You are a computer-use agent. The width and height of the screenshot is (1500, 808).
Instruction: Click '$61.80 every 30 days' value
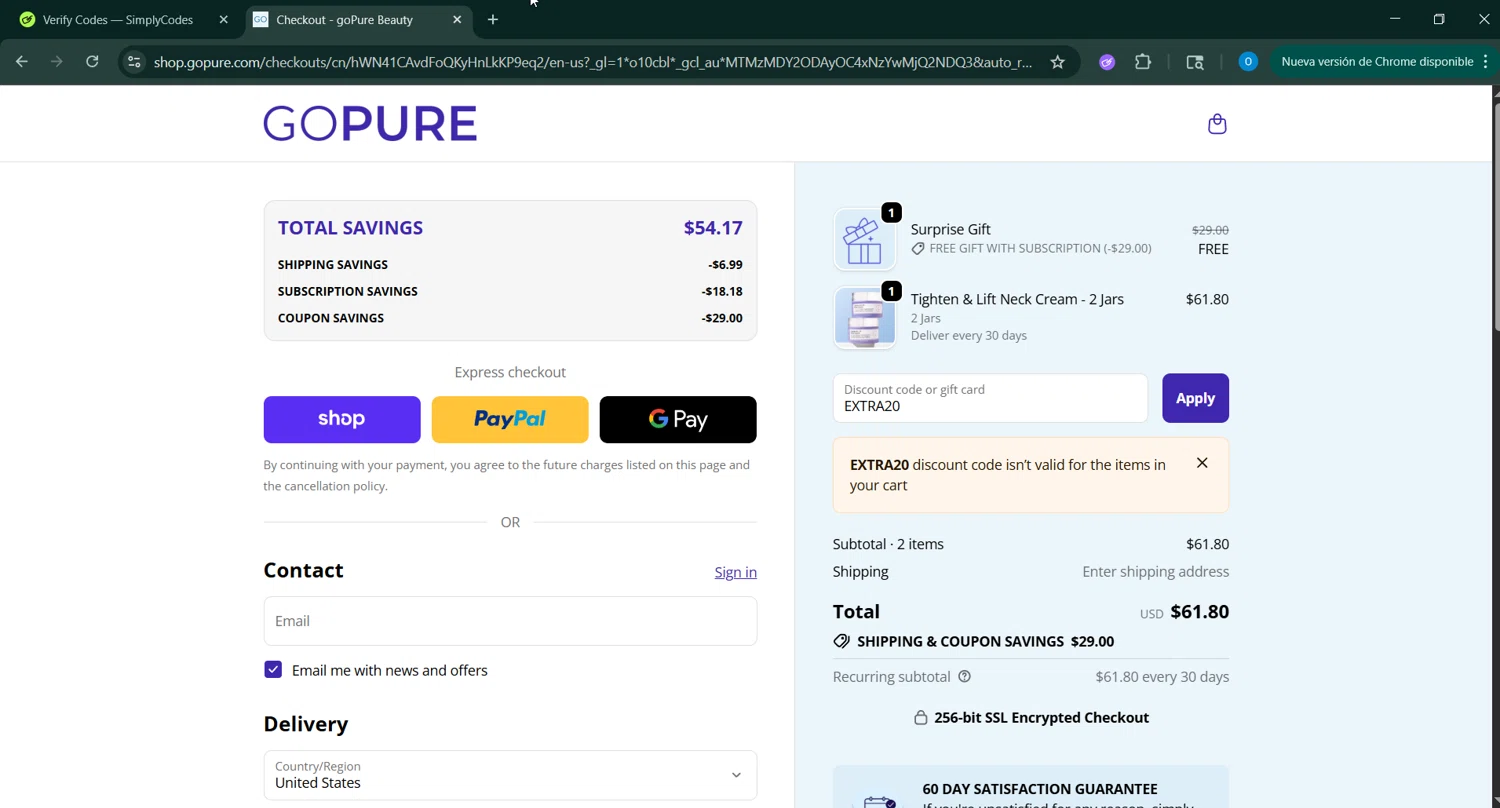click(x=1162, y=677)
